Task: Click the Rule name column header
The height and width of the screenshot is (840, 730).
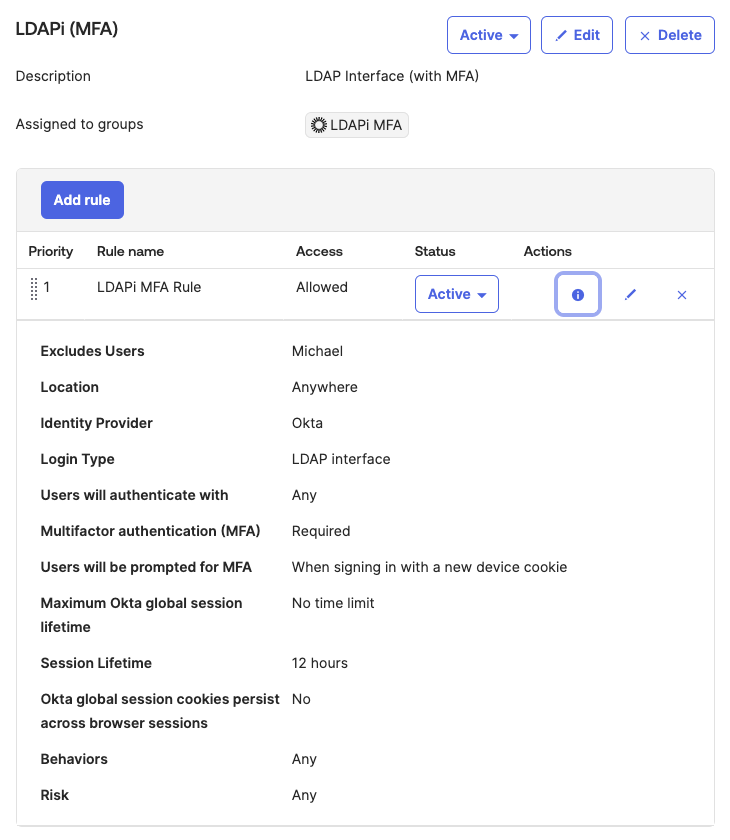Action: tap(130, 251)
